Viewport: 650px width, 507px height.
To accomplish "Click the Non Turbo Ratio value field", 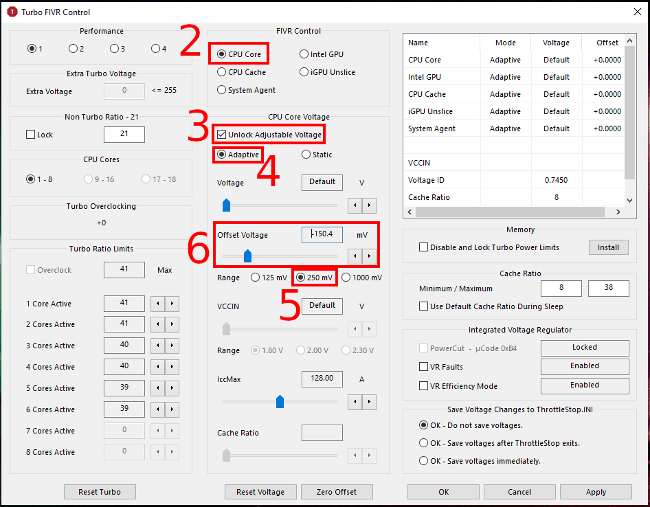I will point(124,134).
